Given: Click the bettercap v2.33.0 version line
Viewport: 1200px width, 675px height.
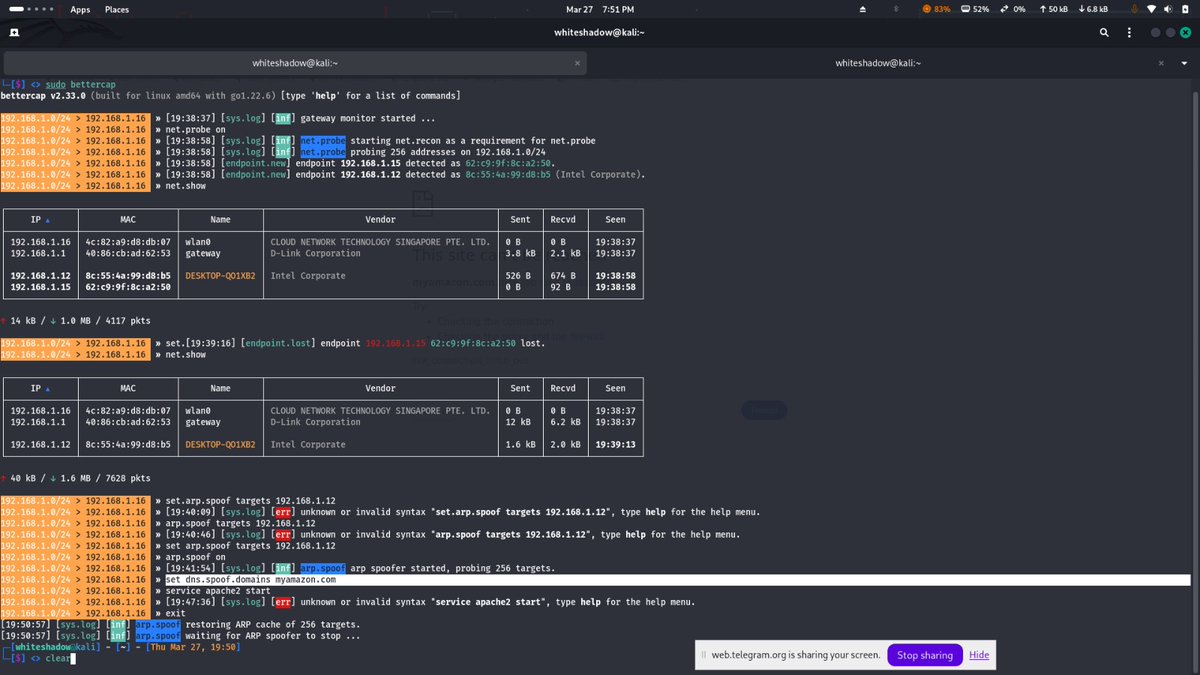Looking at the screenshot, I should click(x=231, y=96).
